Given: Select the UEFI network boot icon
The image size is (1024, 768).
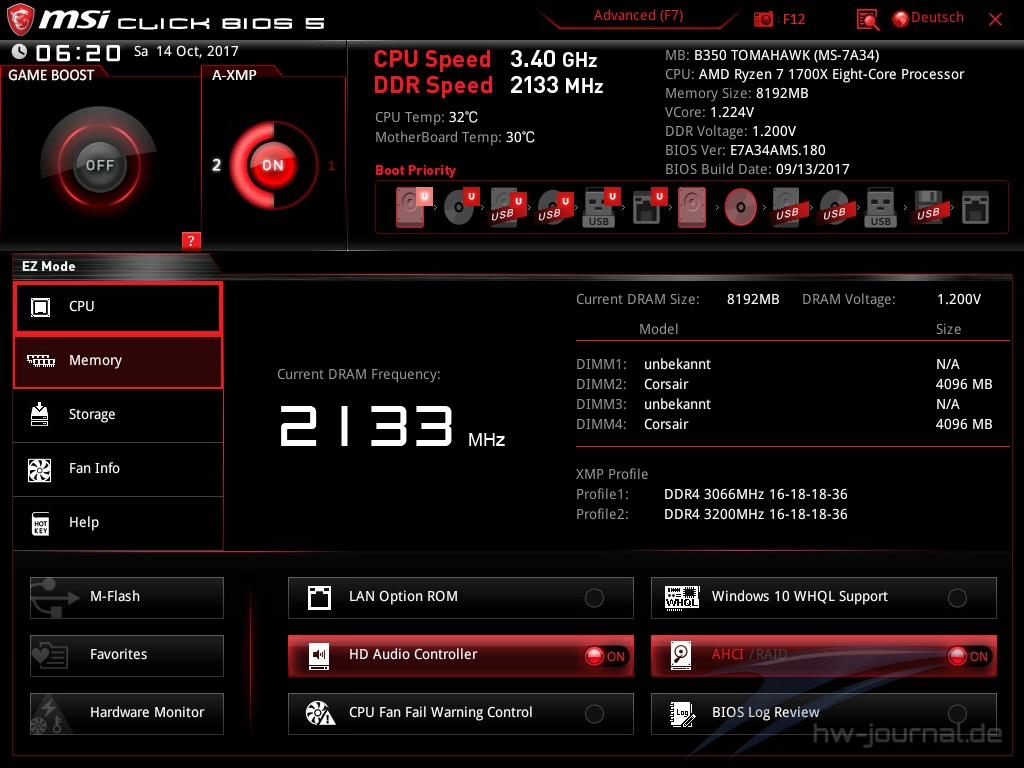Looking at the screenshot, I should (648, 208).
